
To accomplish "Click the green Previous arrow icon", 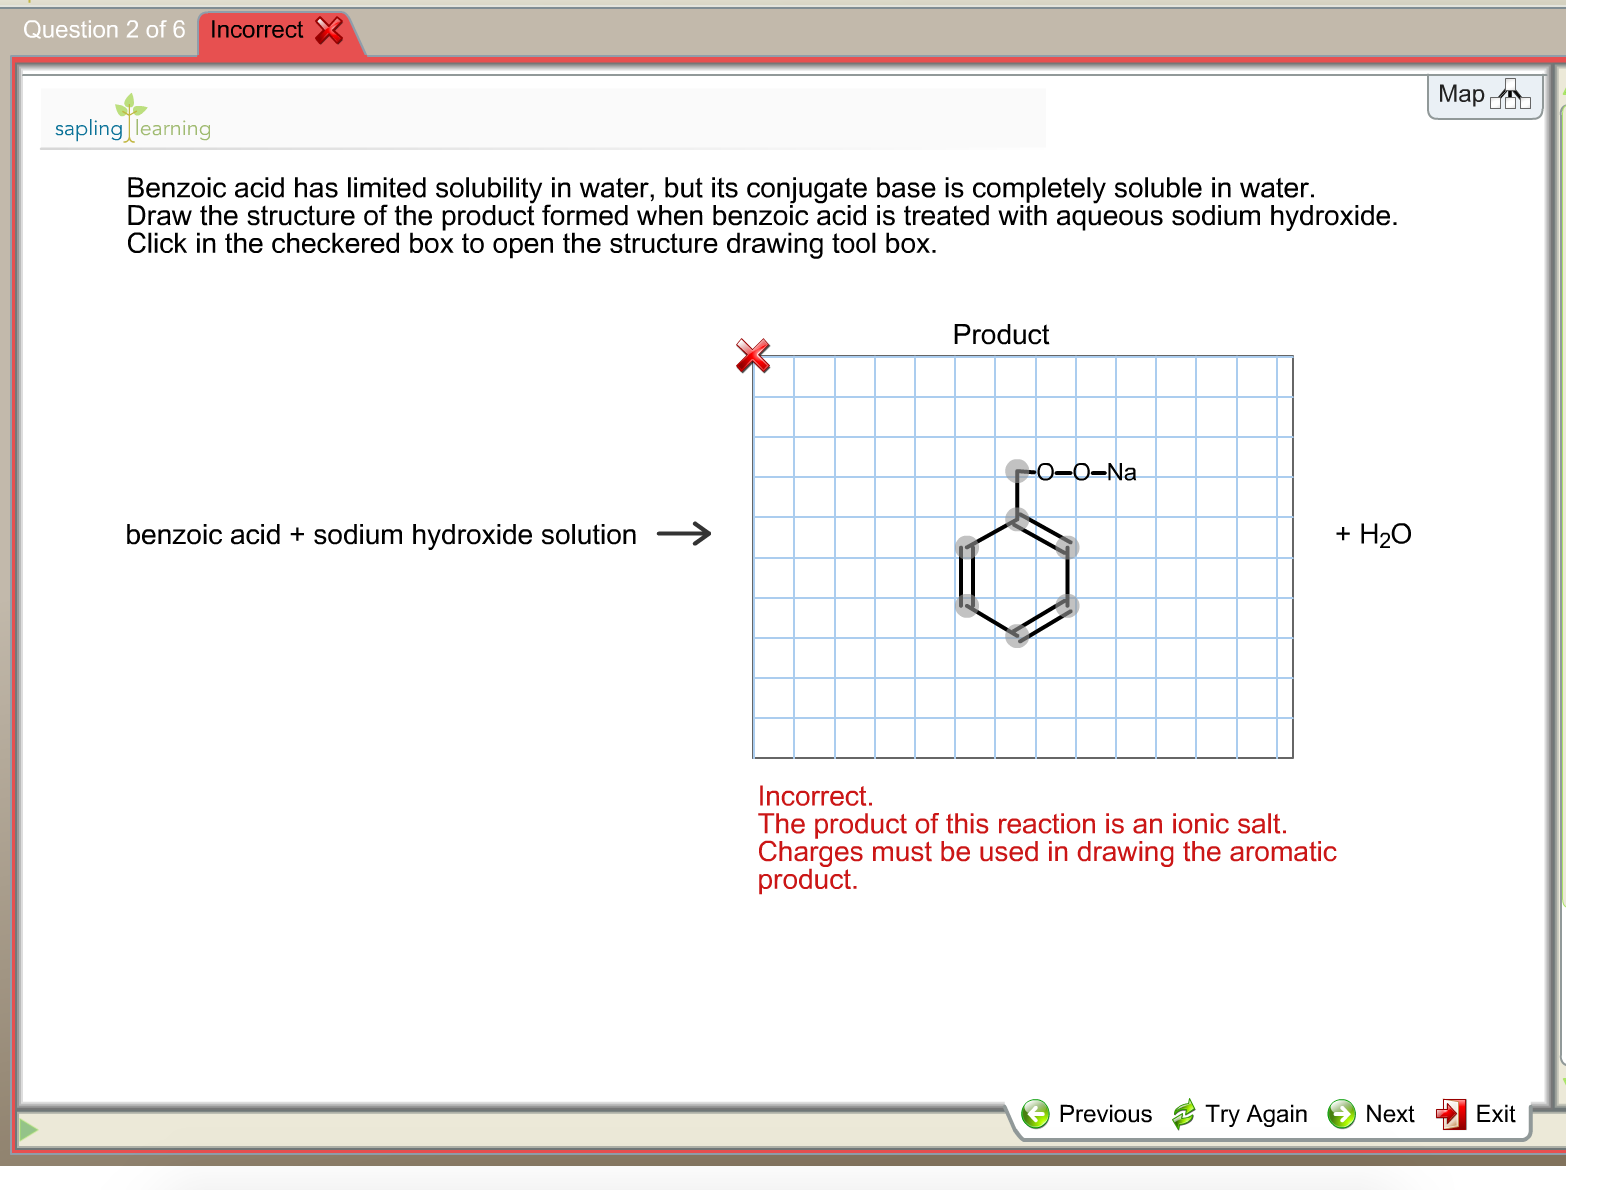I will point(1036,1114).
